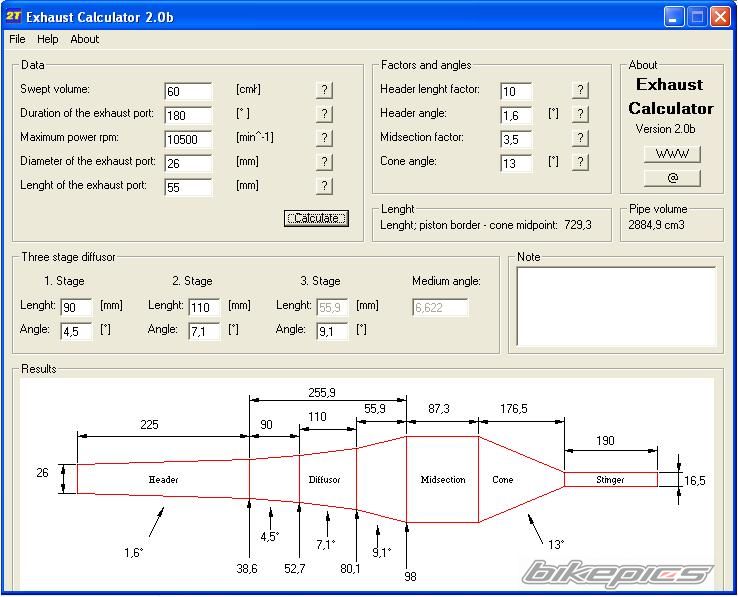Click the 87,3 midsection length dimension
Screen dimensions: 738x597
(x=439, y=409)
